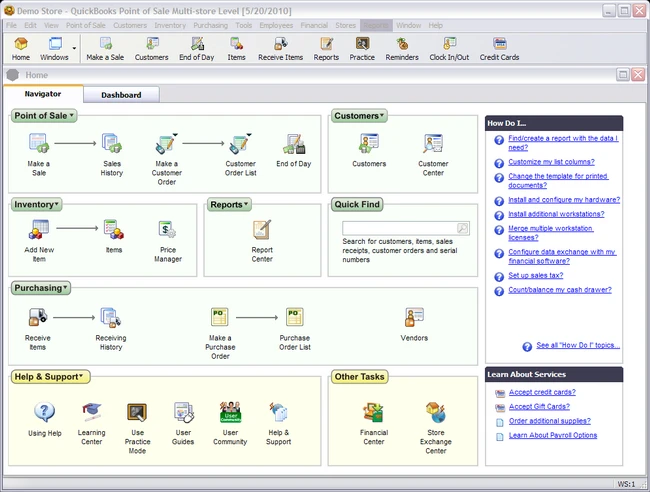The height and width of the screenshot is (492, 650).
Task: Click End of Day navigator icon
Action: 294,144
